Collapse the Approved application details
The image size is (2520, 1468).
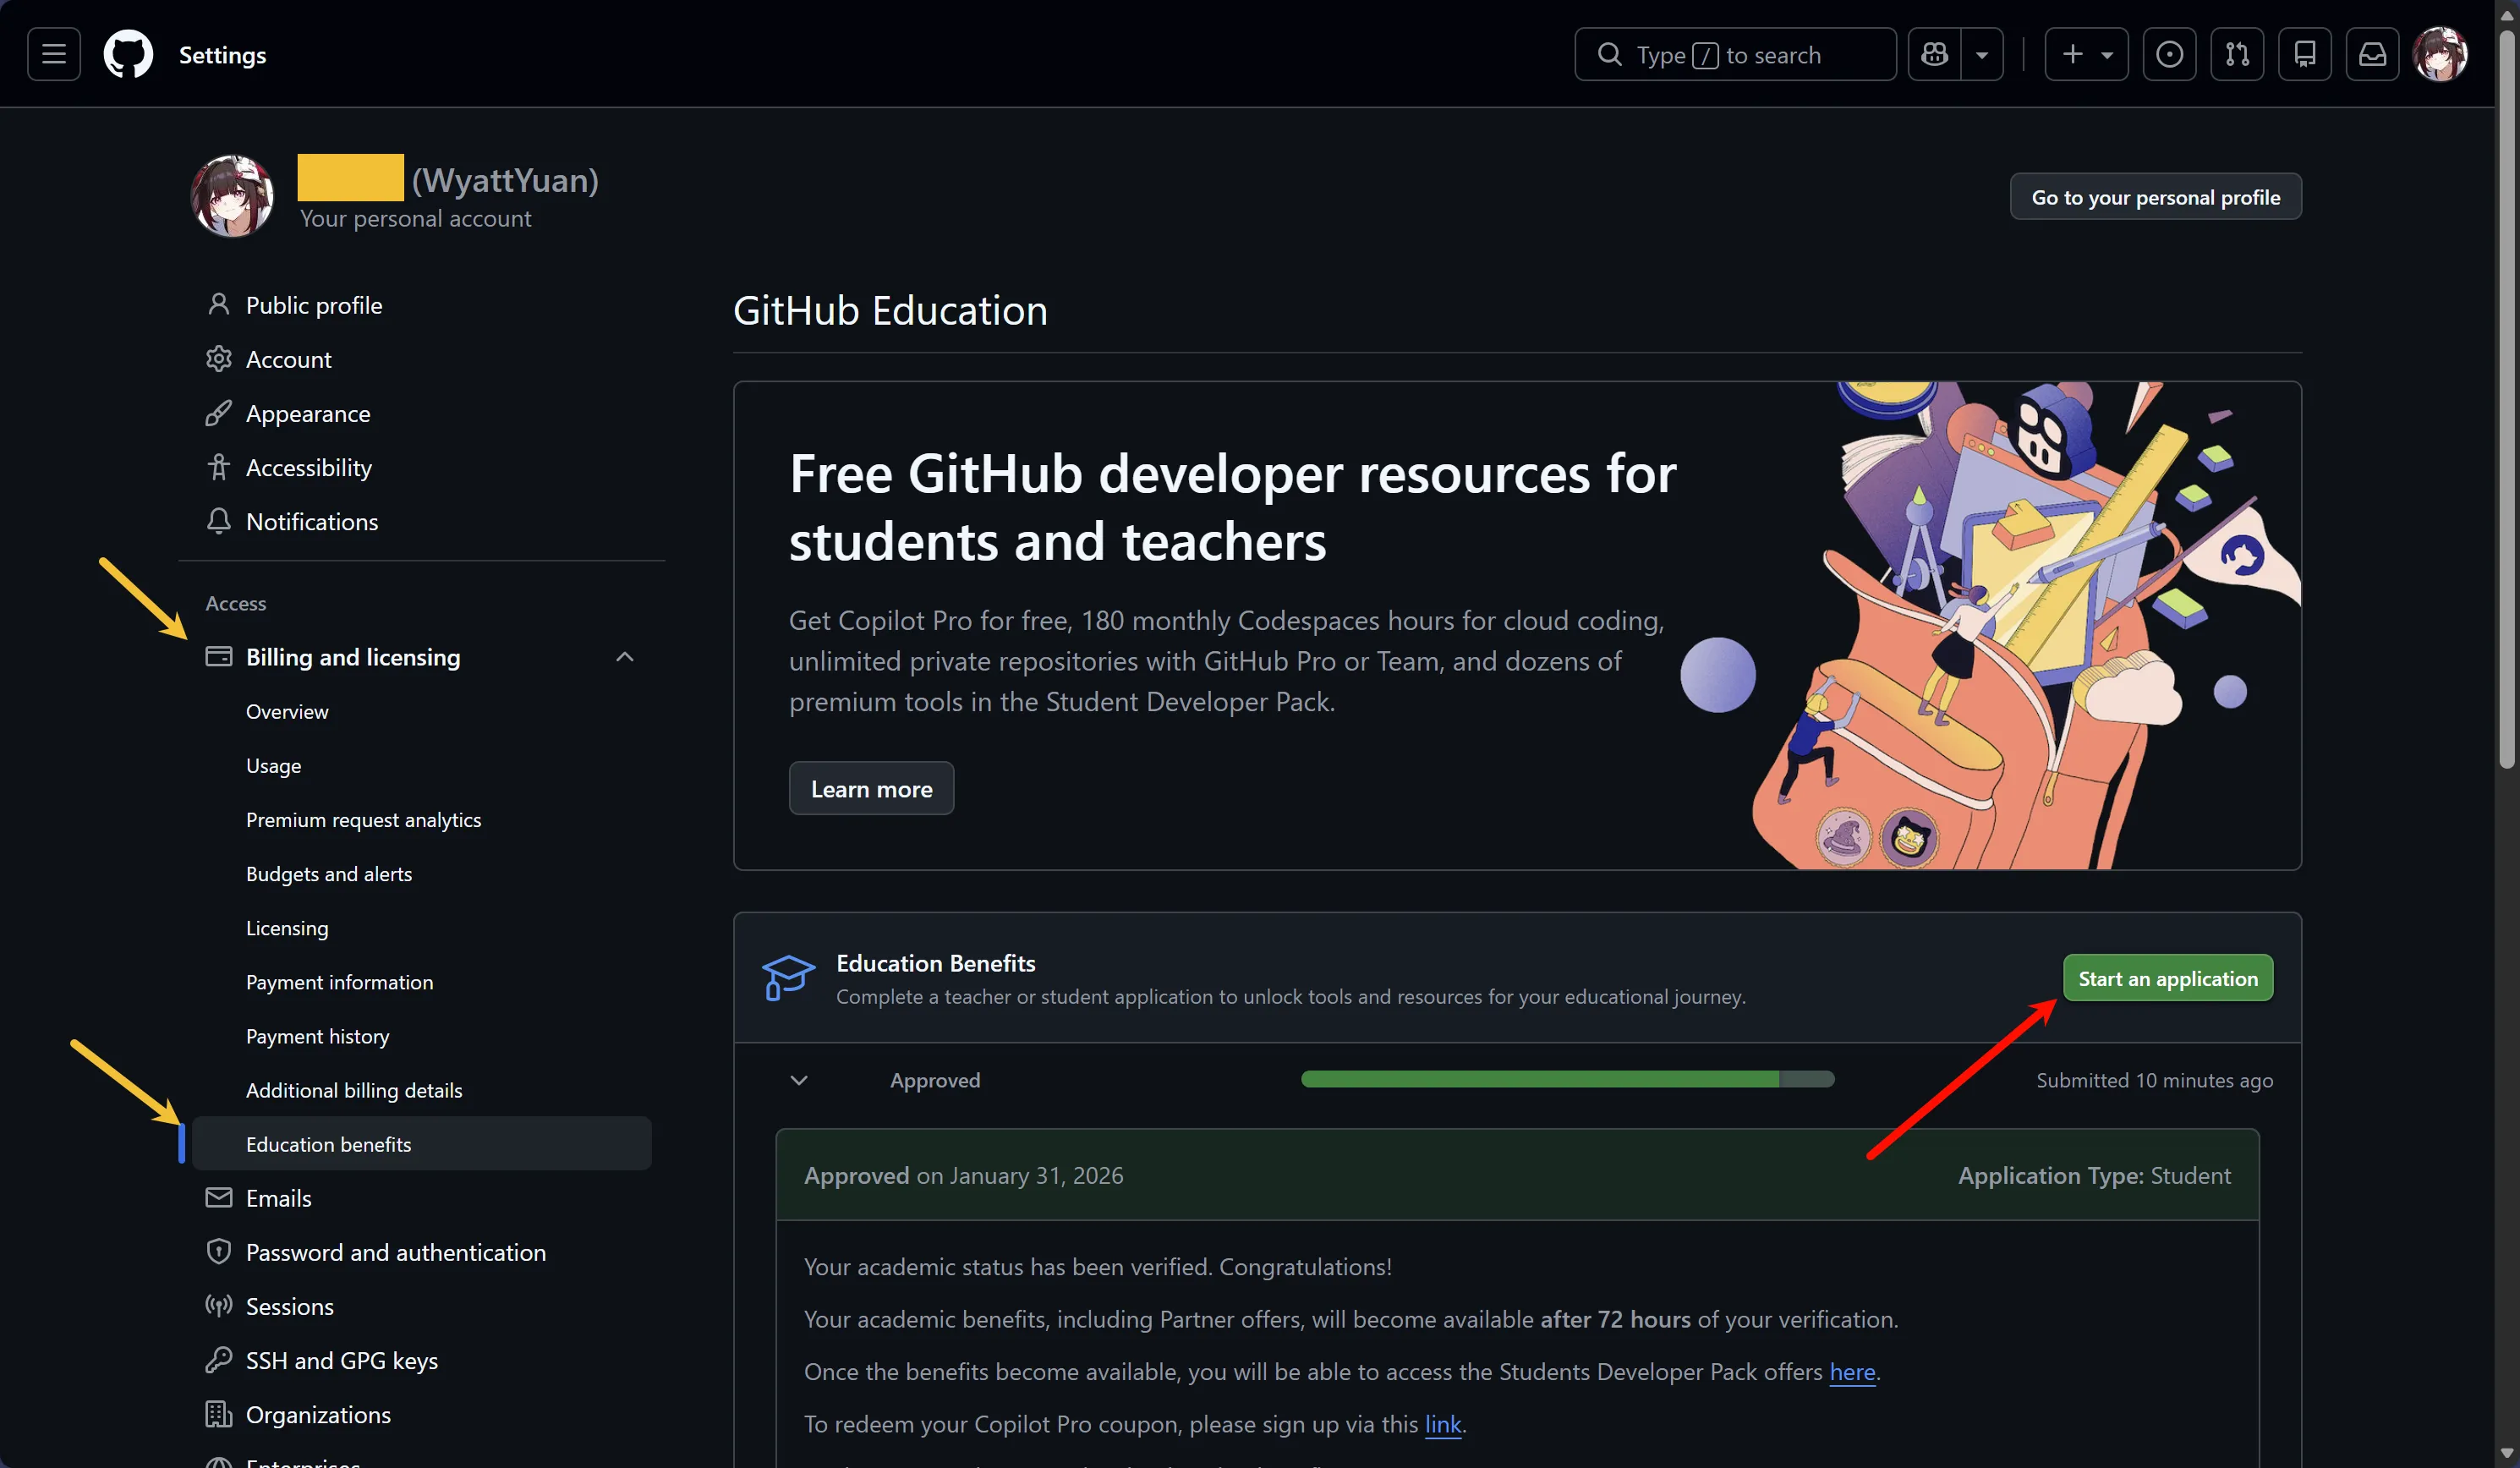click(799, 1080)
